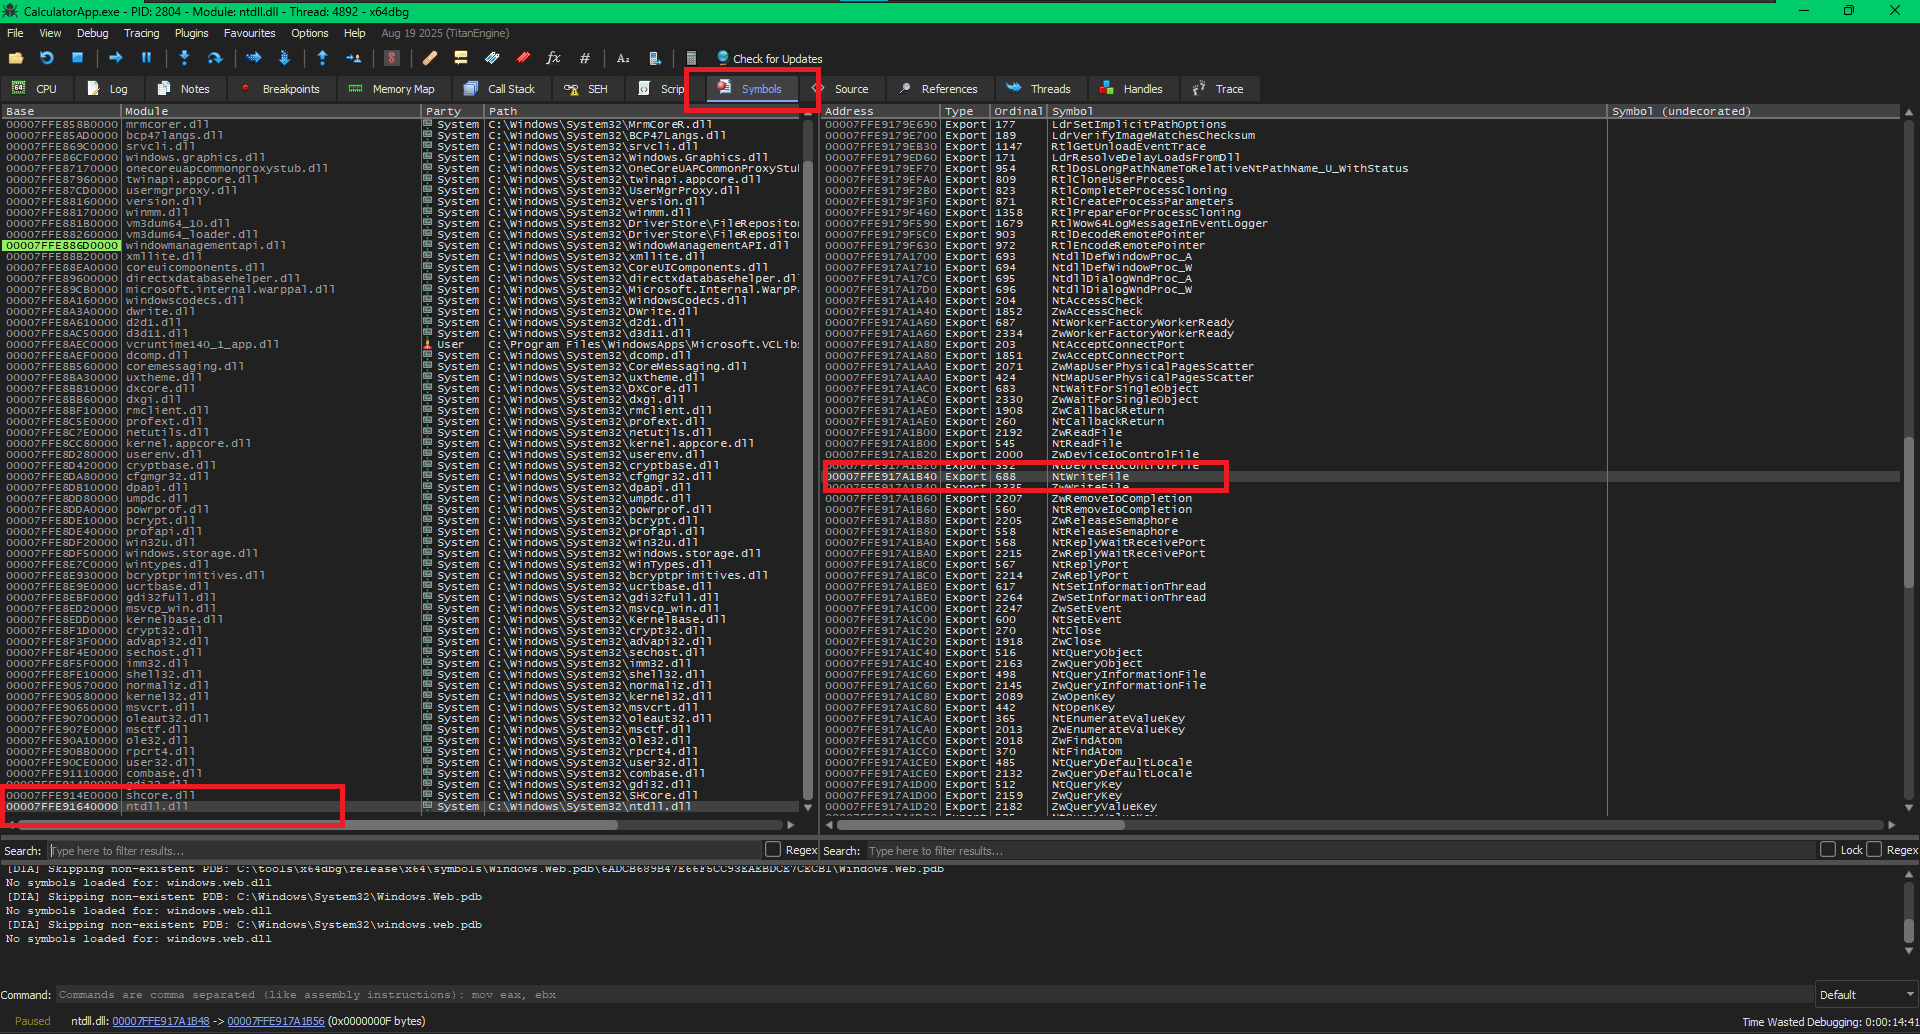This screenshot has height=1034, width=1920.
Task: Enable Regex for the symbols search
Action: coord(1874,850)
